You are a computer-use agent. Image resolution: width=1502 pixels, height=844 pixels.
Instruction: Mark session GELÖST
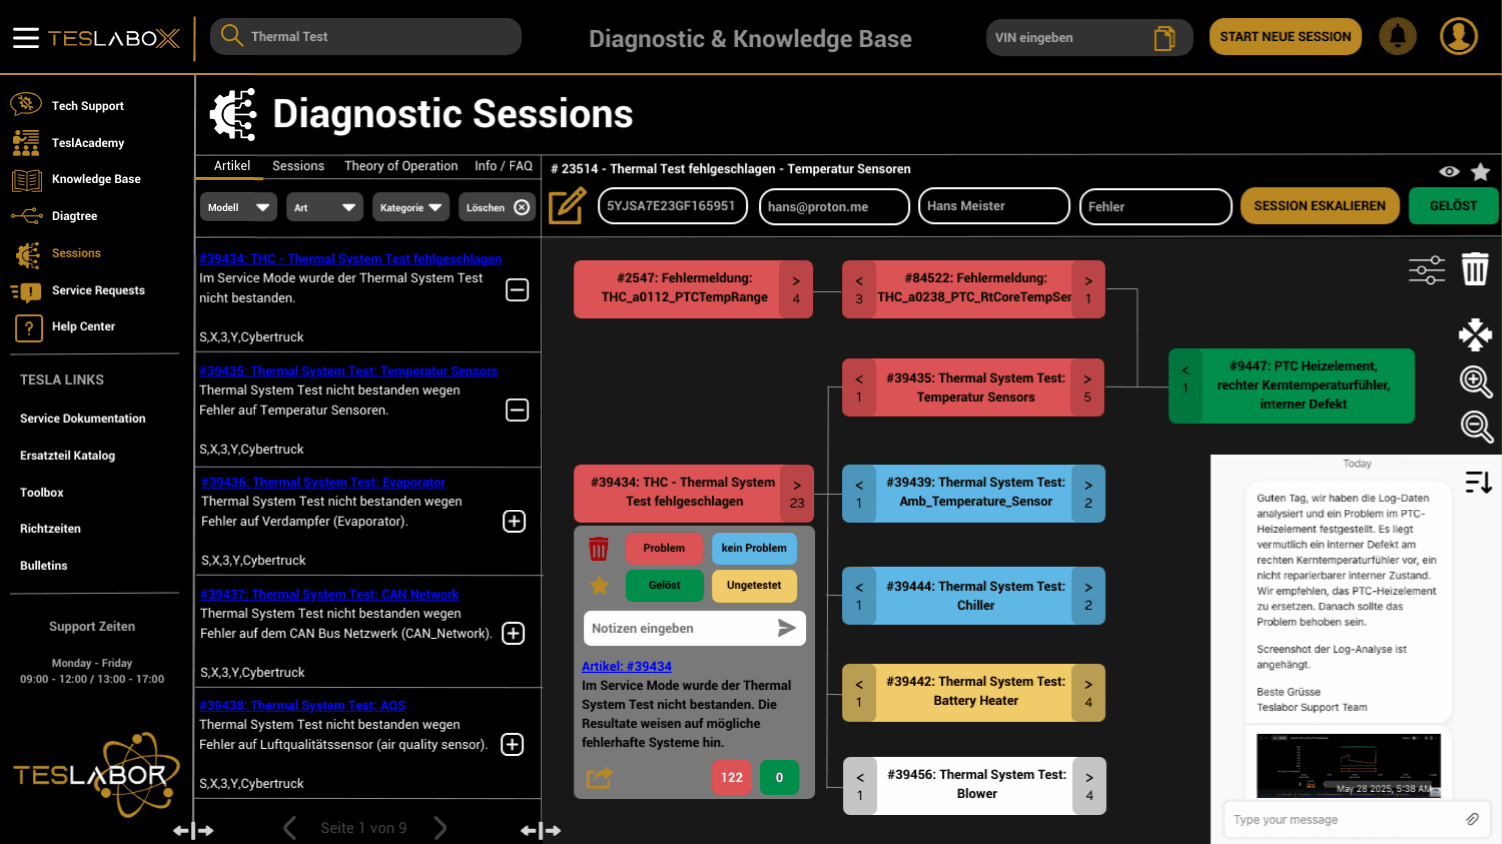[1453, 206]
